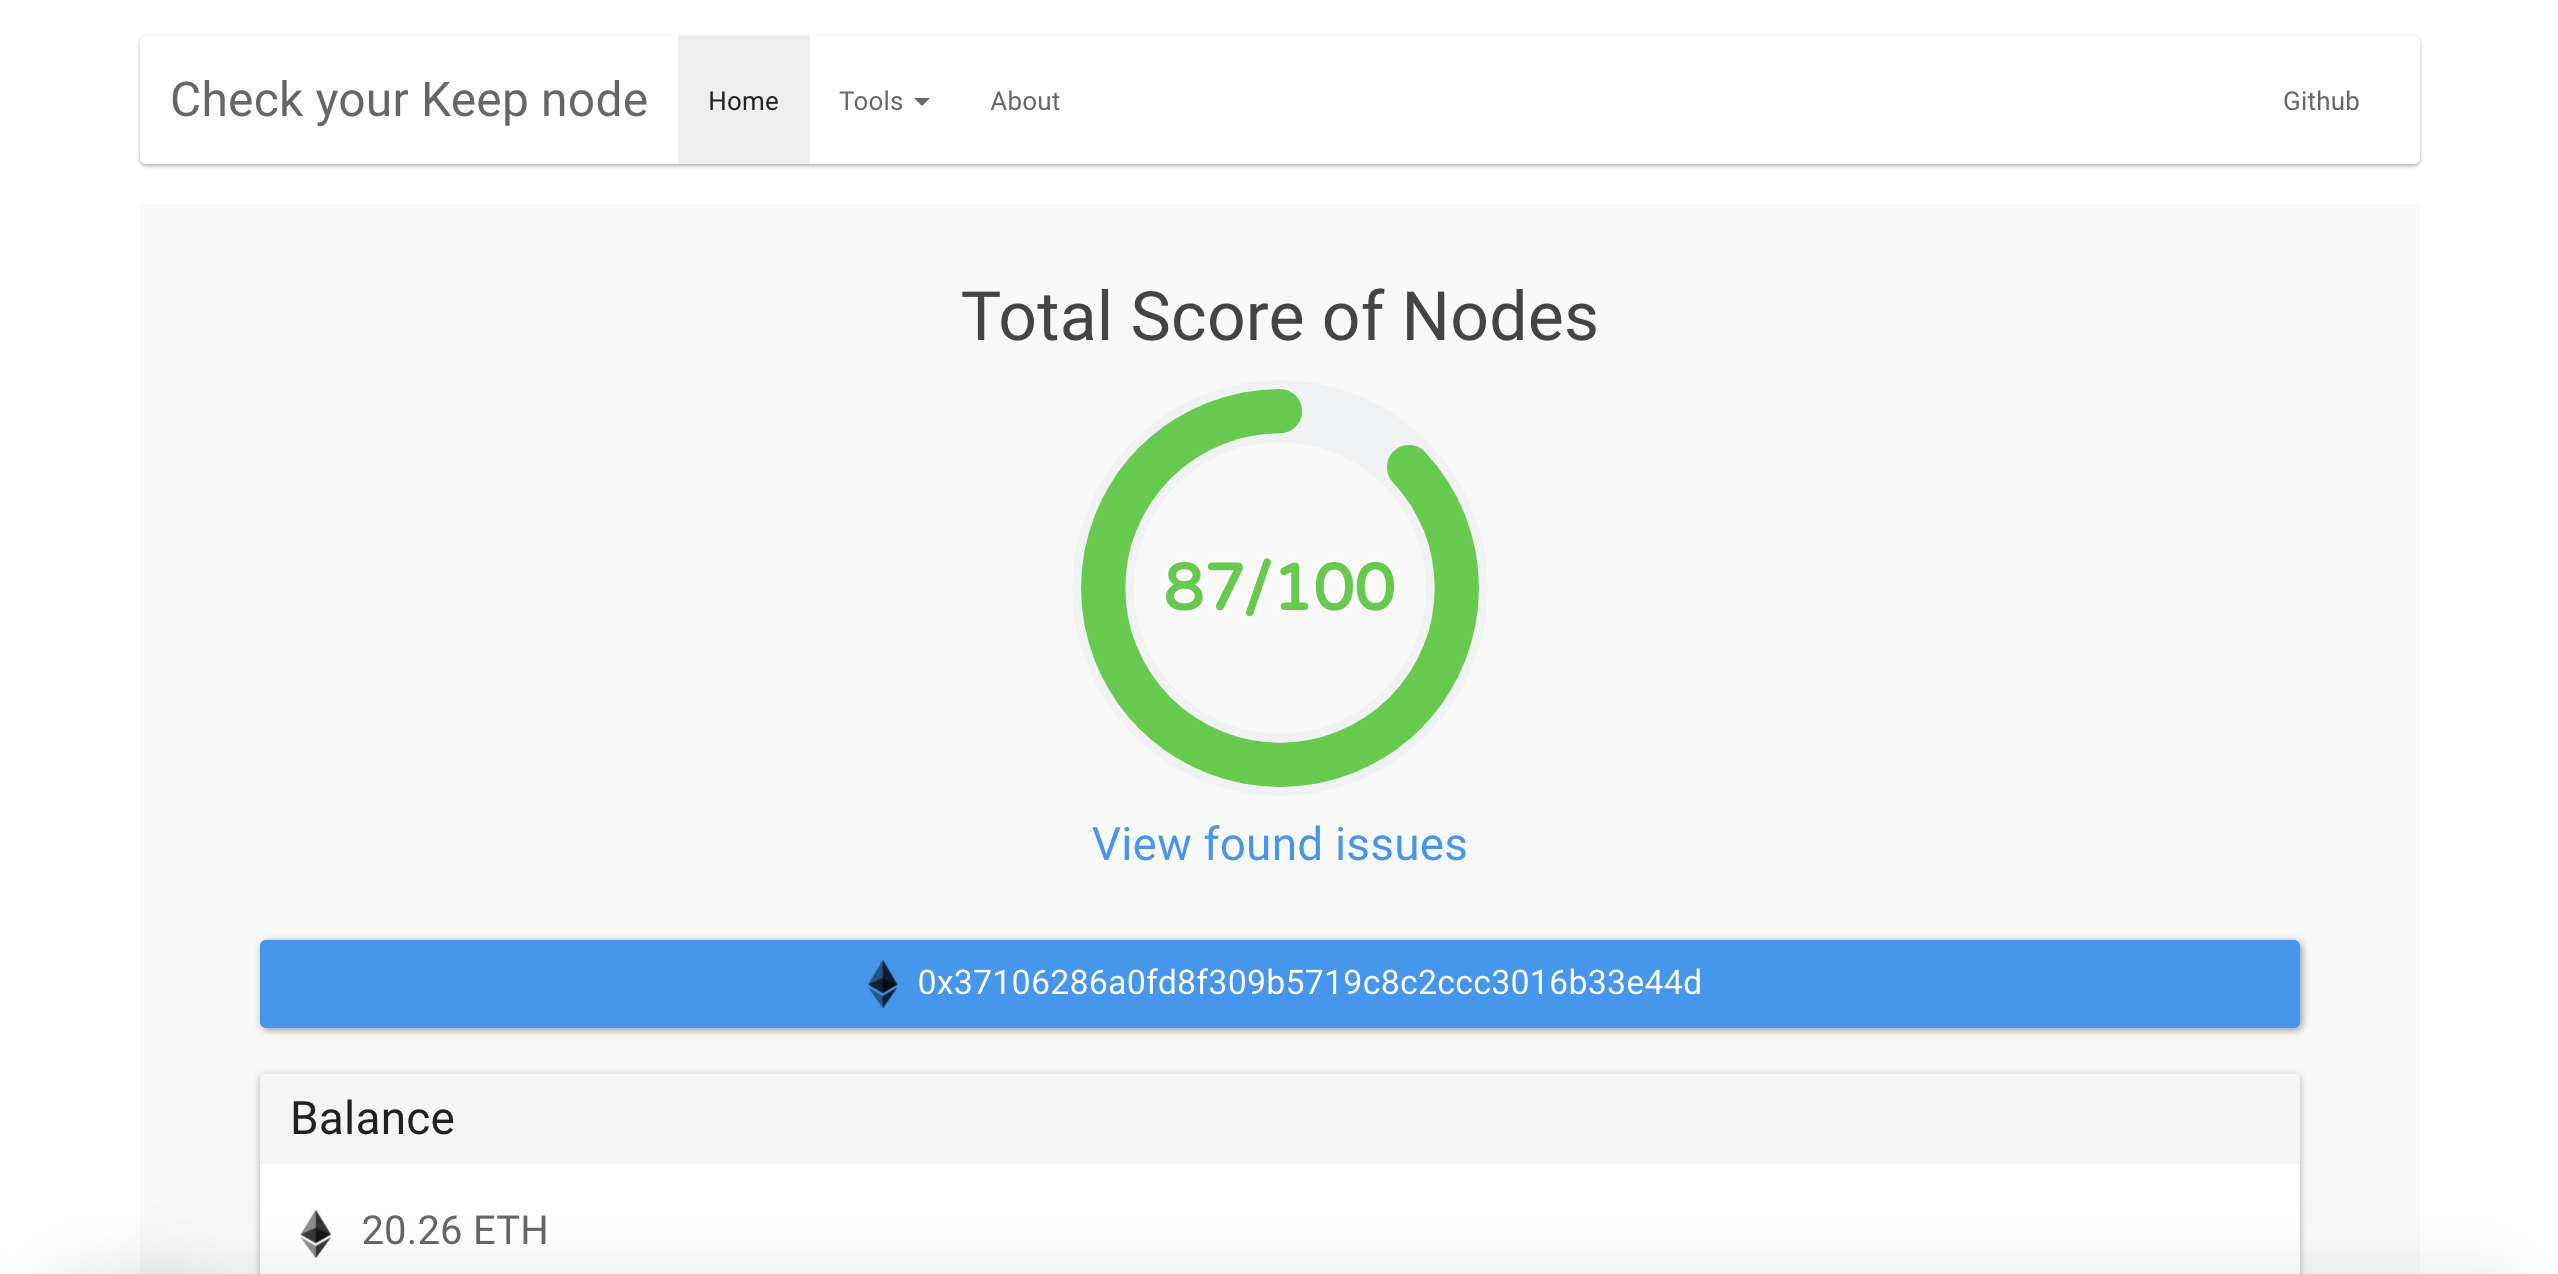
Task: Click the 'Total Score of Nodes' heading
Action: 1279,317
